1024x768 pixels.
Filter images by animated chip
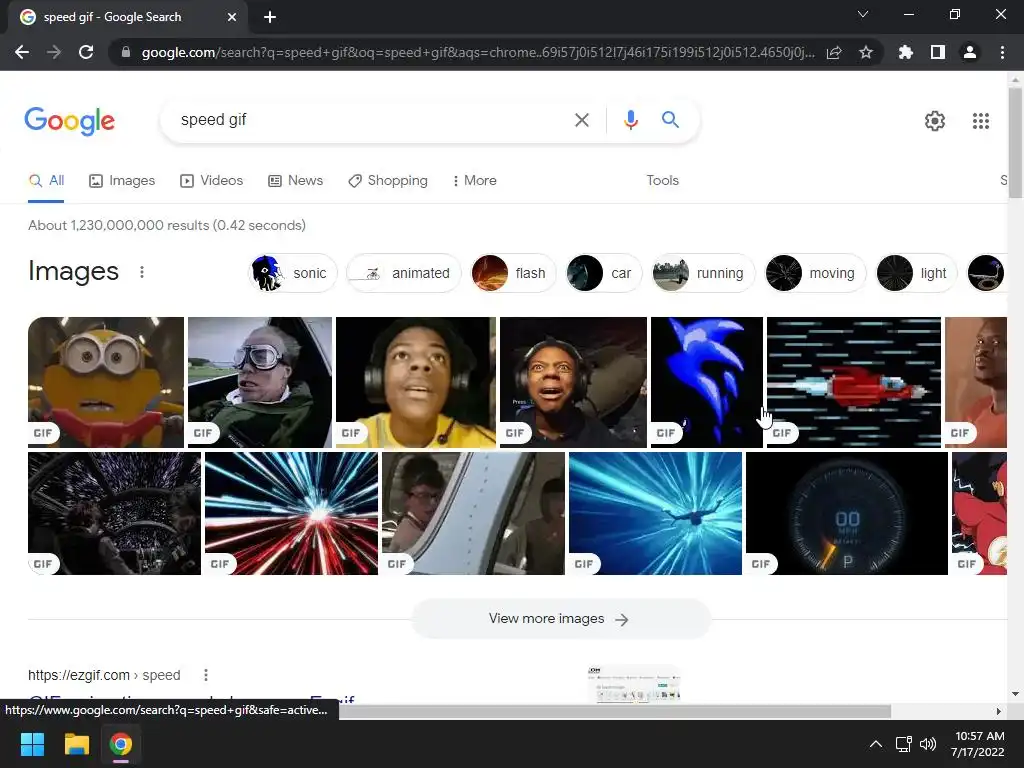click(404, 273)
